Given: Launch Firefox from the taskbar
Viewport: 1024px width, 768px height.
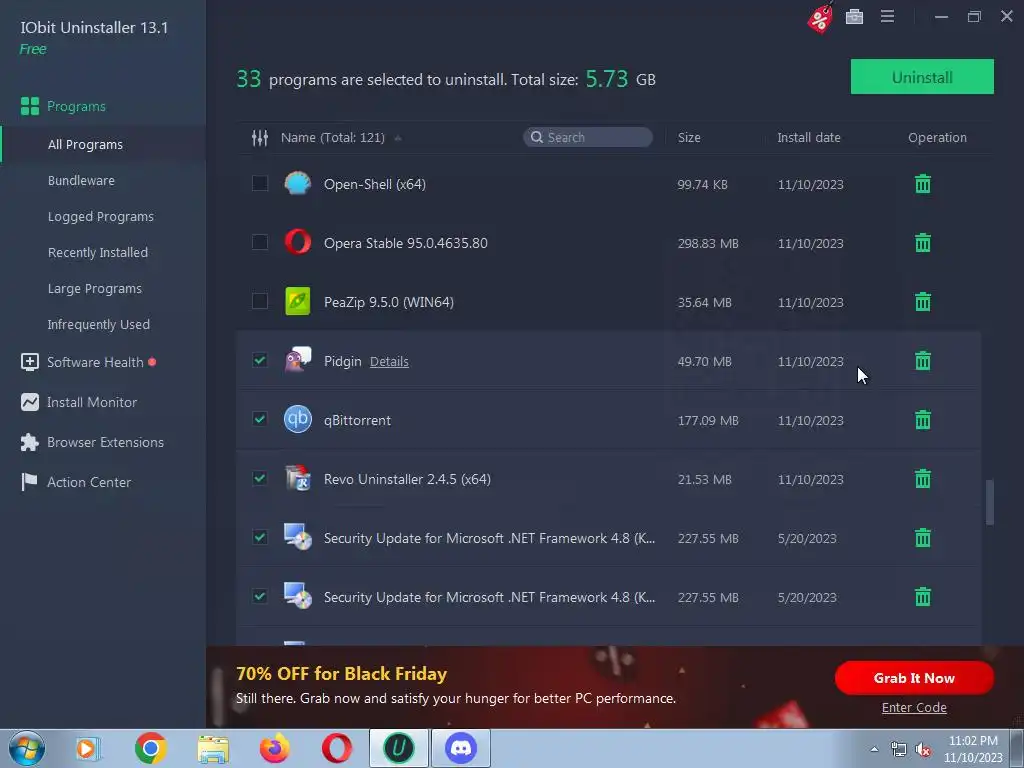Looking at the screenshot, I should pyautogui.click(x=274, y=748).
